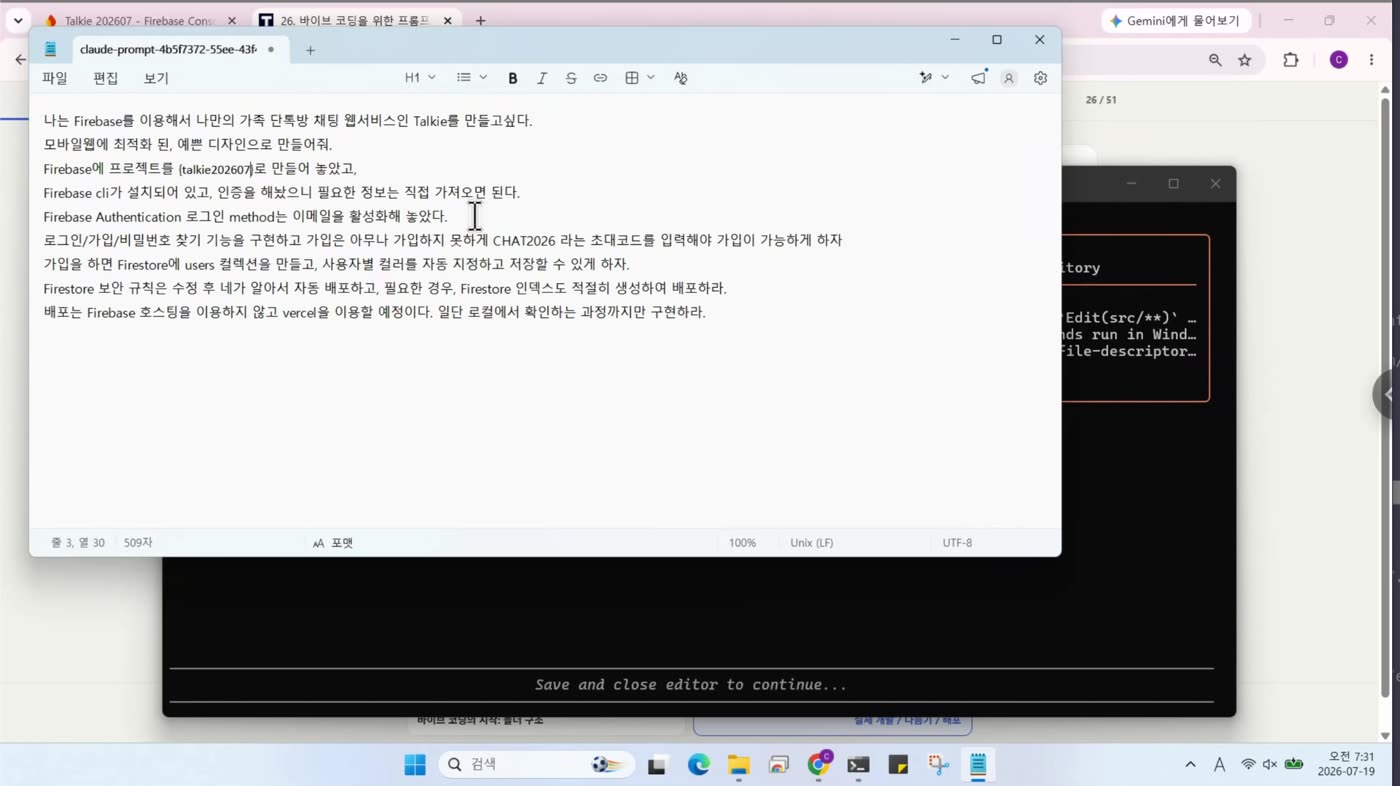Viewport: 1400px width, 786px height.
Task: Show hidden system tray icons
Action: pyautogui.click(x=1190, y=765)
